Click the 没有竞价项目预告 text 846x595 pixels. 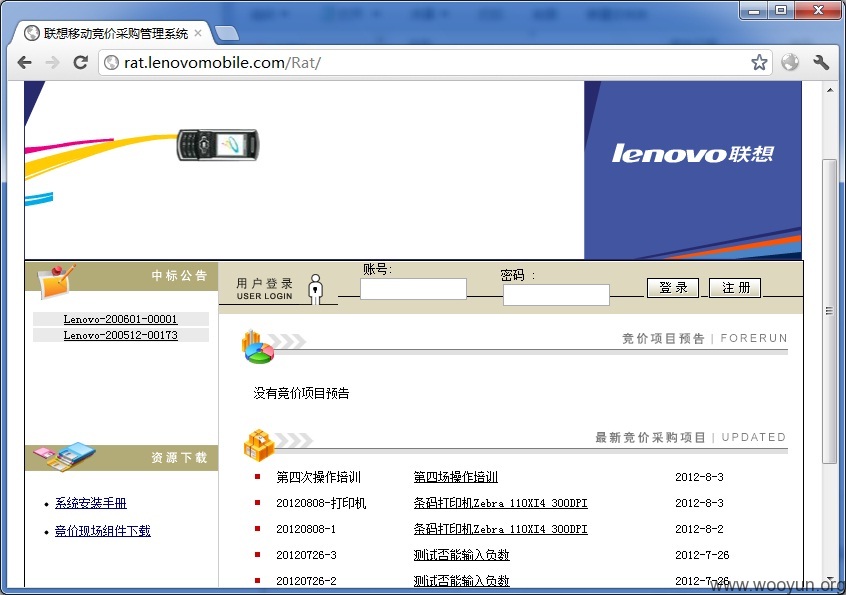click(x=301, y=393)
